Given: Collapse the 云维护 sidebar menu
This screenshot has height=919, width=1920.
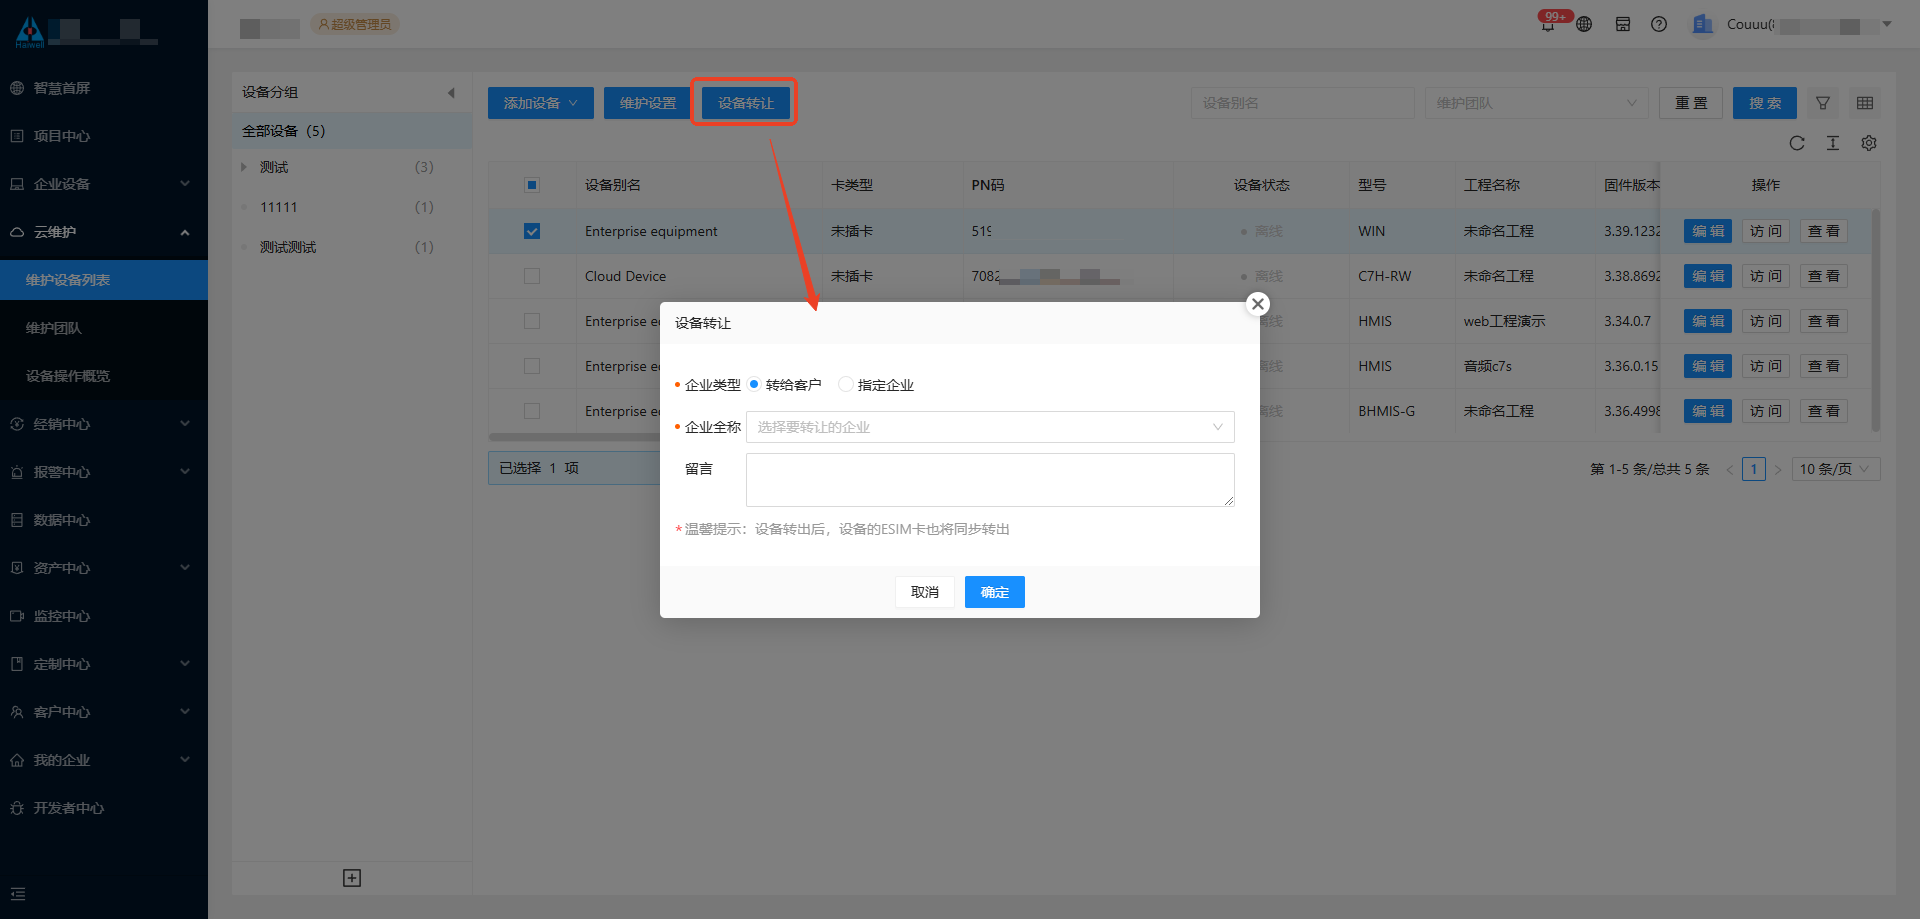Looking at the screenshot, I should pos(104,232).
